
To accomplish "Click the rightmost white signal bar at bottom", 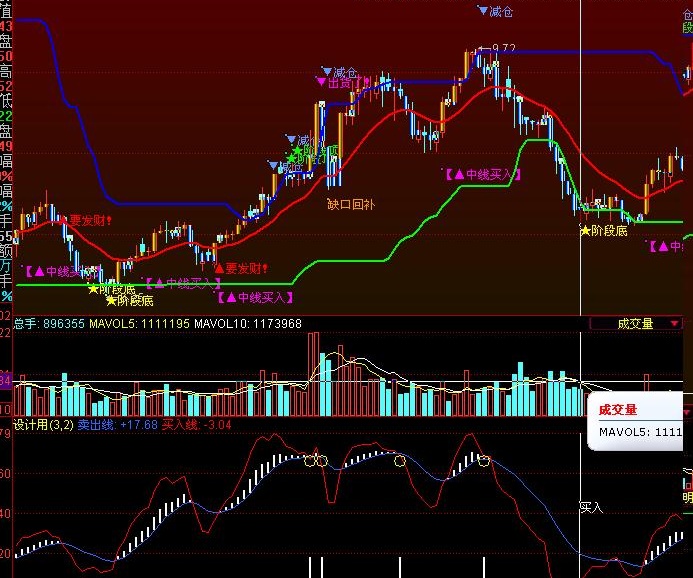I will click(x=484, y=567).
